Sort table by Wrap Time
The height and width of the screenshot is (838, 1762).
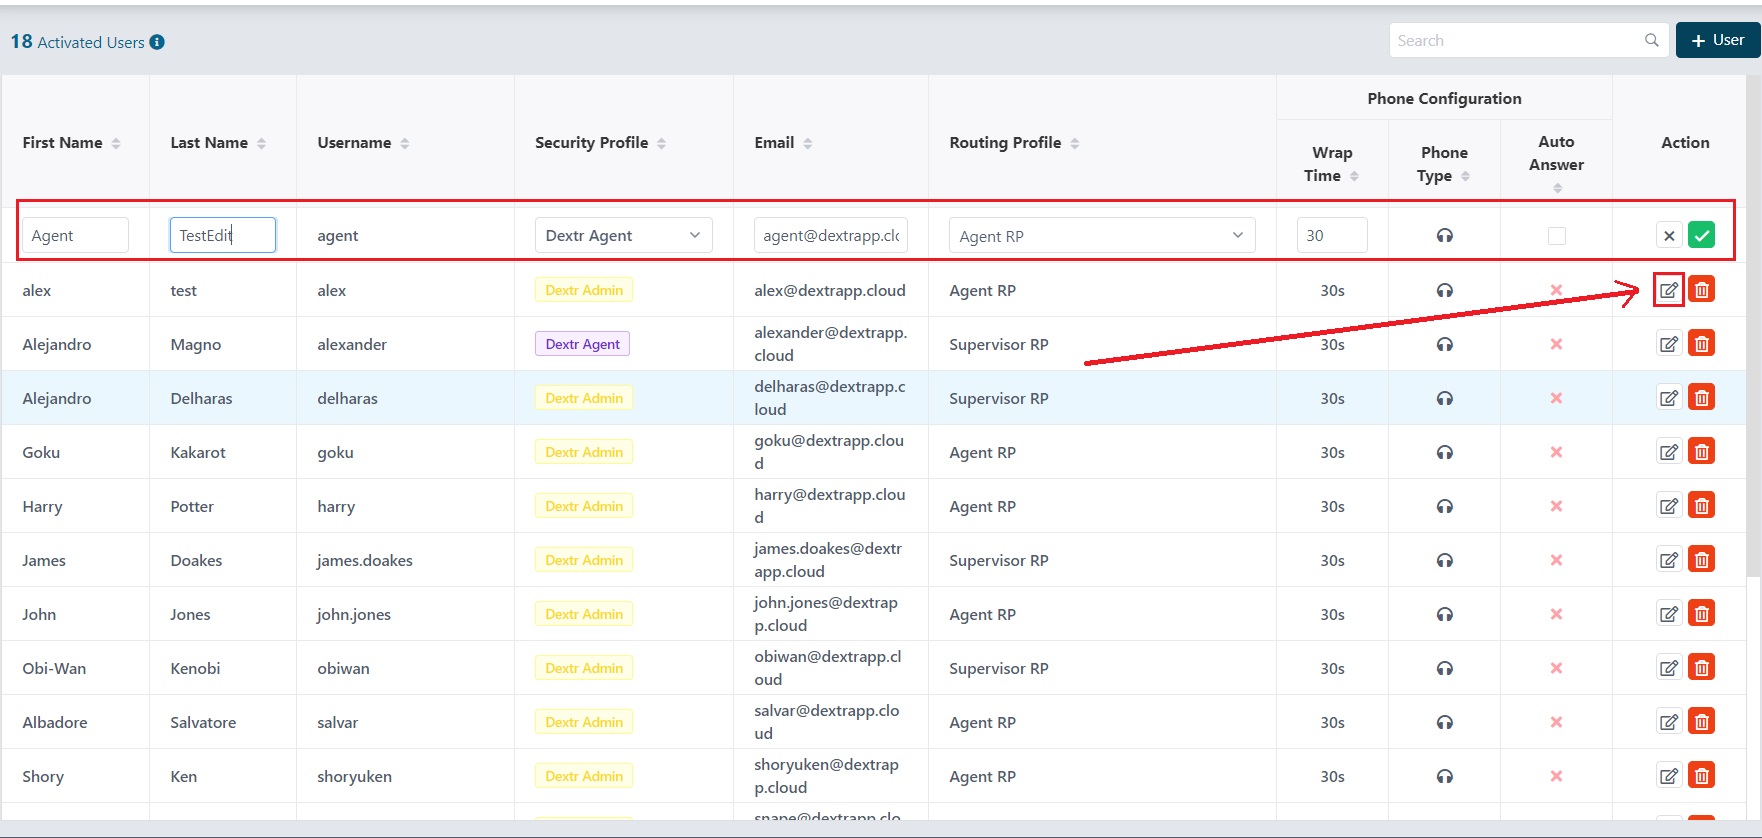(x=1354, y=176)
